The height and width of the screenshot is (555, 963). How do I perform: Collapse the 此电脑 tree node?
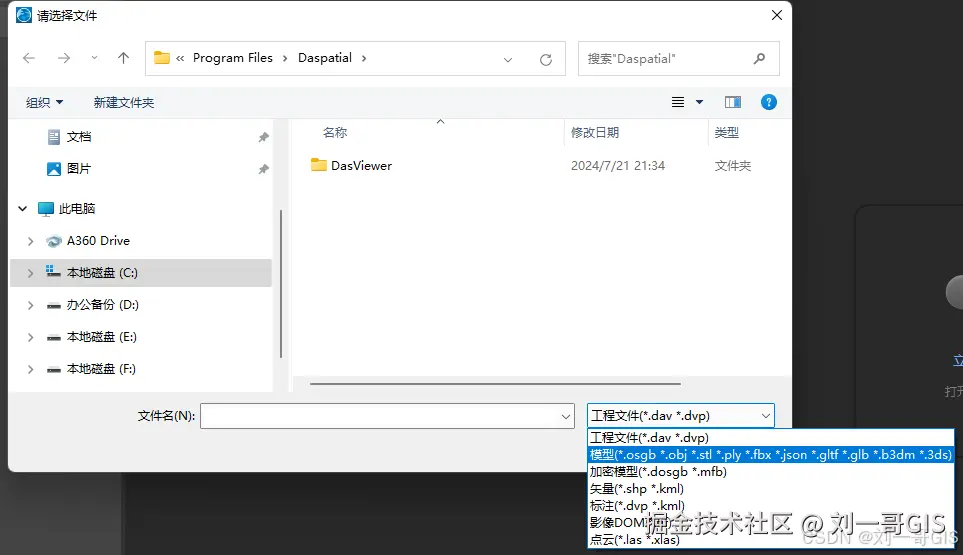(x=23, y=209)
